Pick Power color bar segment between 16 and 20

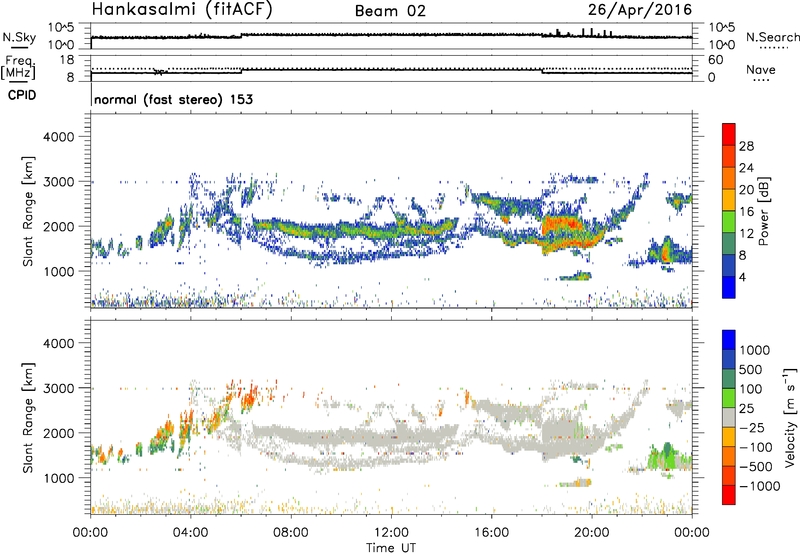point(729,200)
